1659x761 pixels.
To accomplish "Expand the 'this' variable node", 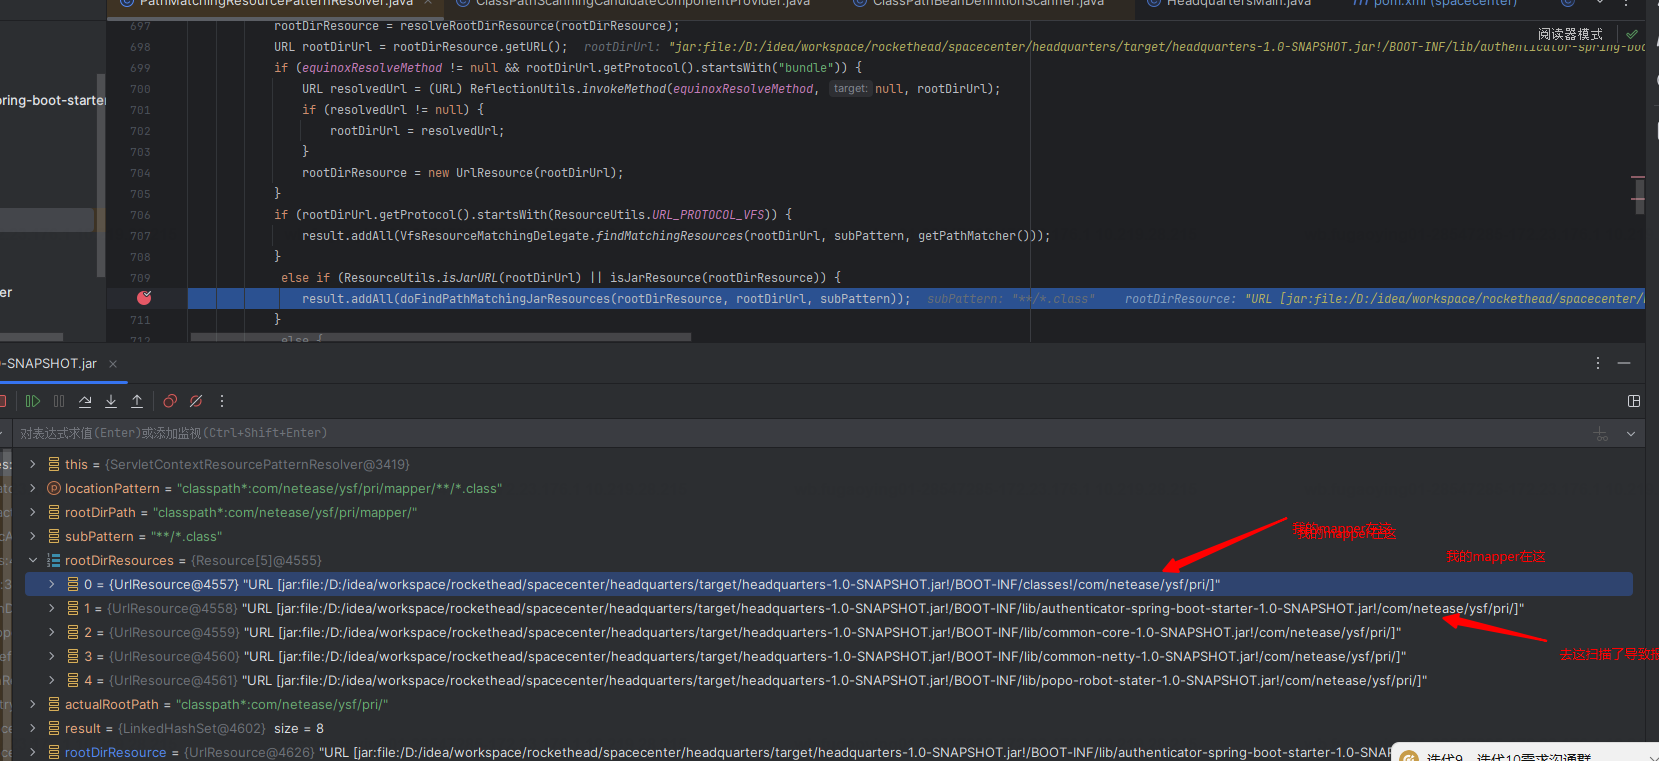I will click(x=33, y=464).
